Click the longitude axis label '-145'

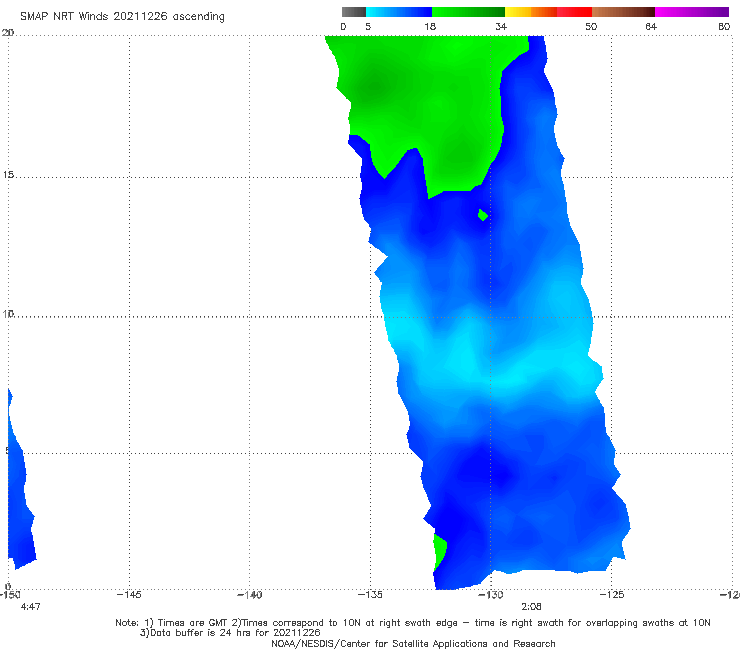(x=129, y=595)
